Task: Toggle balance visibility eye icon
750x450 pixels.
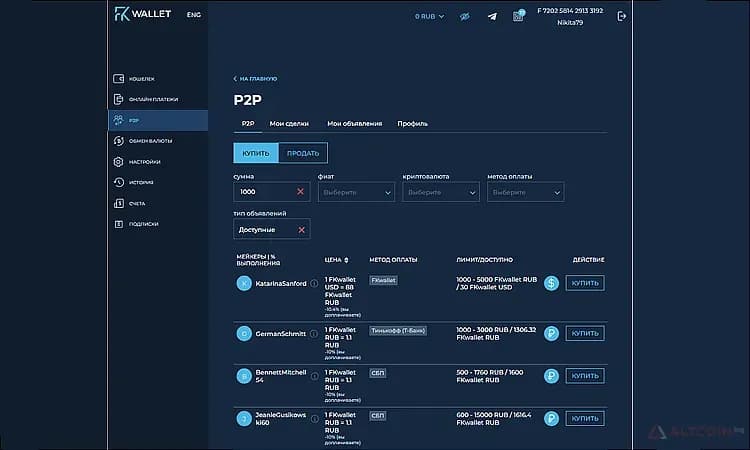Action: pyautogui.click(x=464, y=17)
